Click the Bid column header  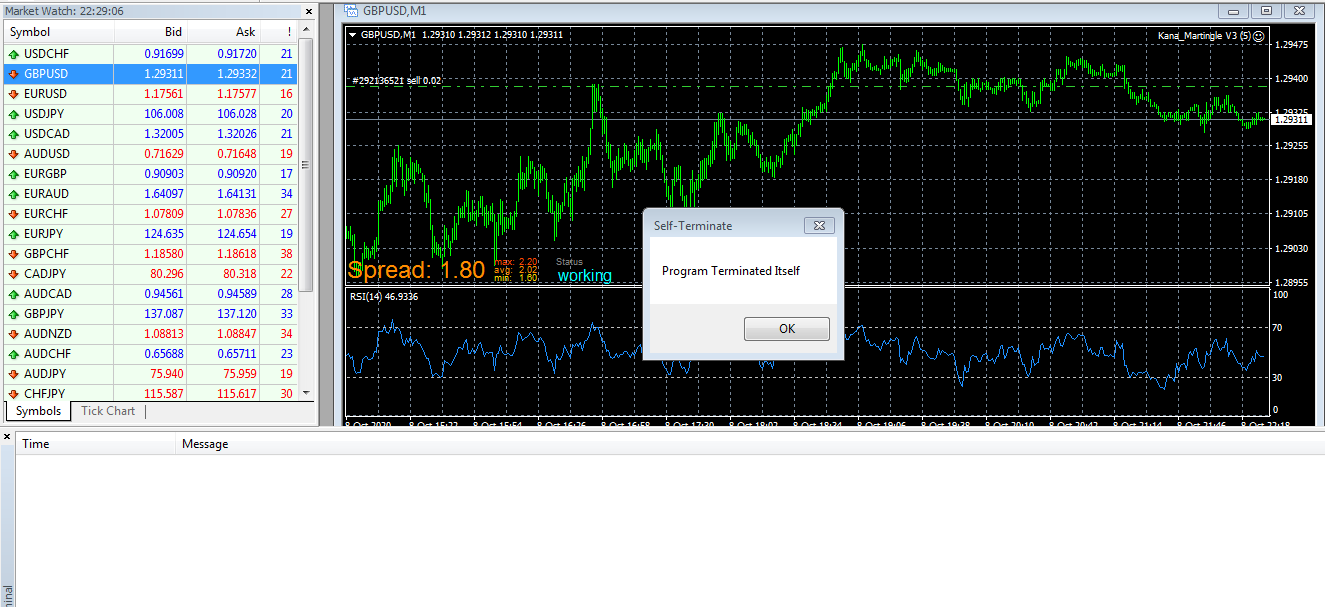click(x=151, y=32)
